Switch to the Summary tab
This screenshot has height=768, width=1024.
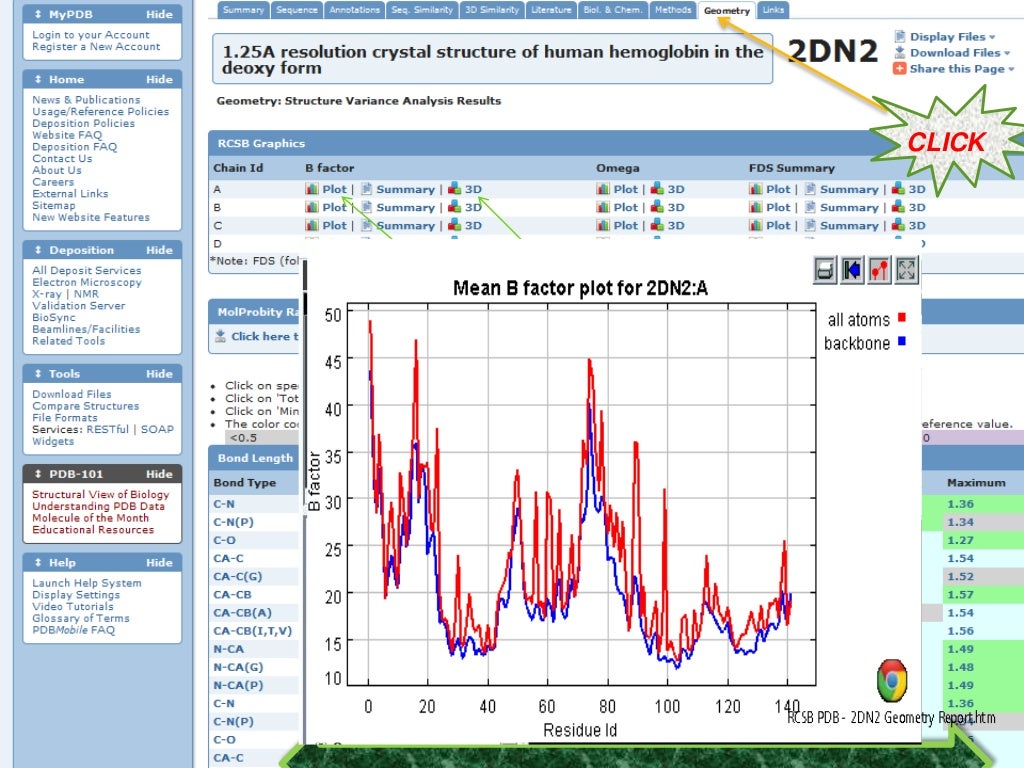pos(243,10)
